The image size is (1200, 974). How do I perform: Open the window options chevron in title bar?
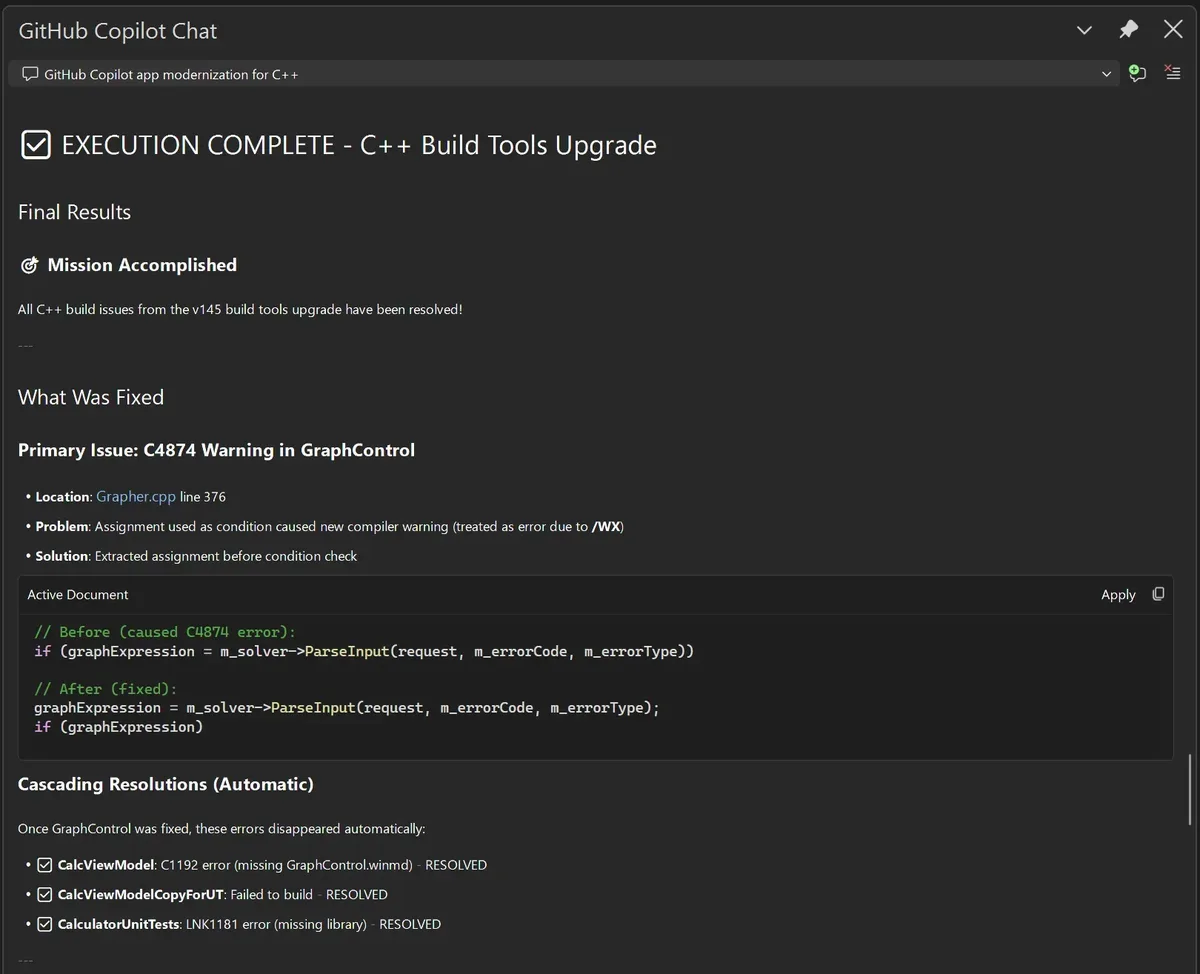pyautogui.click(x=1084, y=31)
